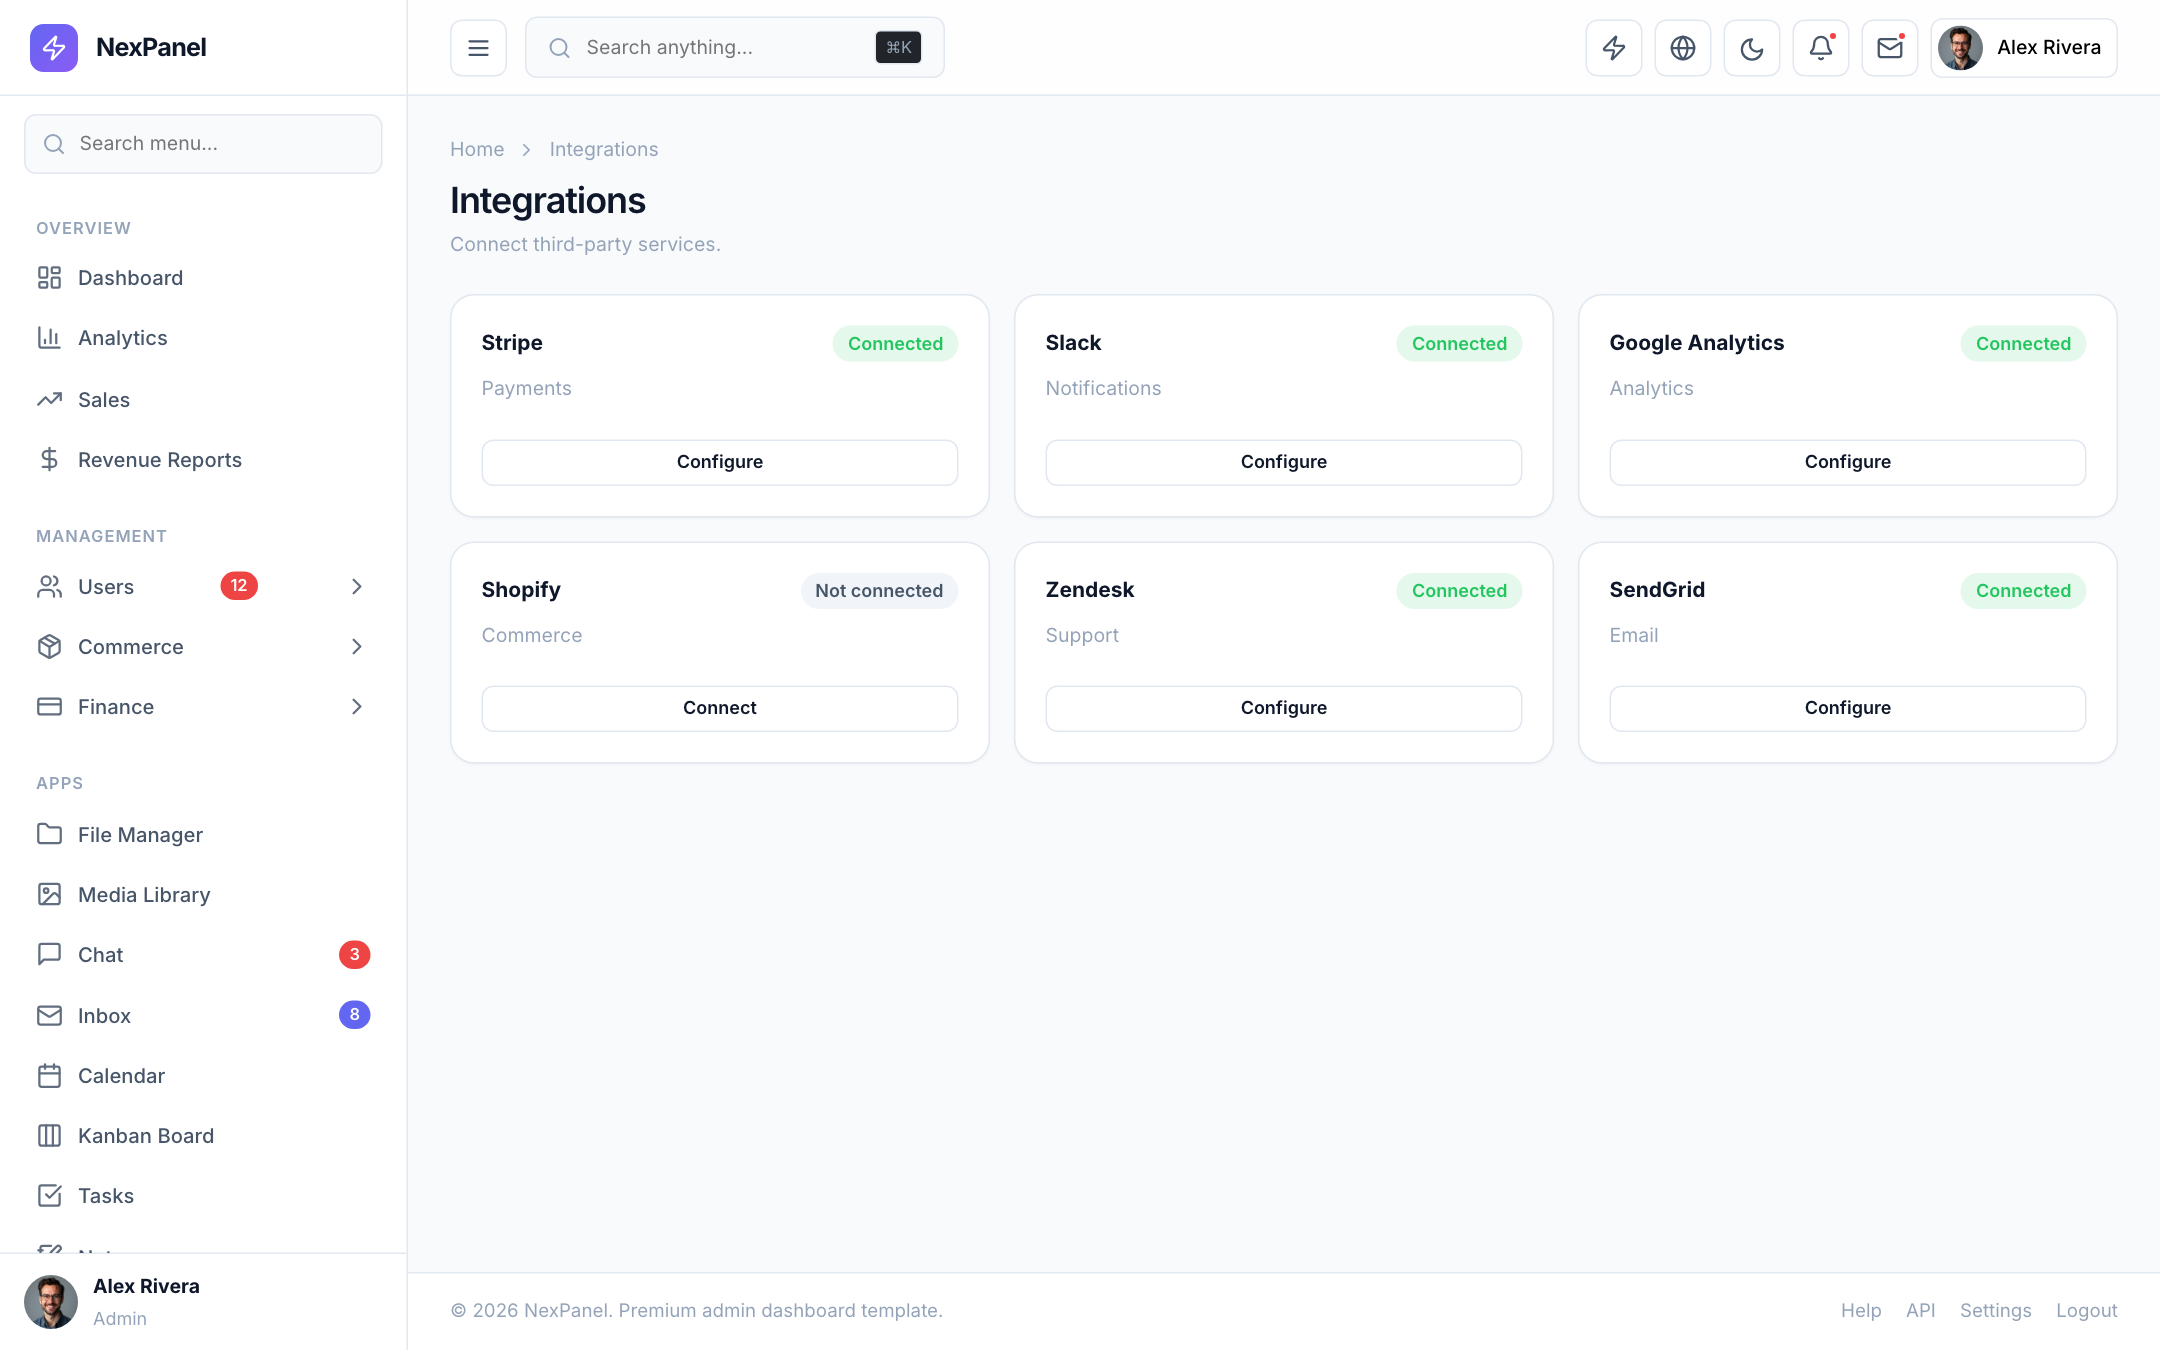
Task: Configure the Slack integration
Action: (1284, 462)
